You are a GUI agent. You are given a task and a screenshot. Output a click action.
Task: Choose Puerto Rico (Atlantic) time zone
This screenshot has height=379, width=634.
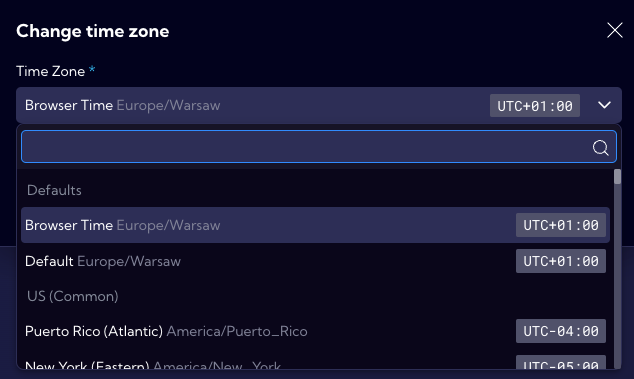tap(315, 331)
